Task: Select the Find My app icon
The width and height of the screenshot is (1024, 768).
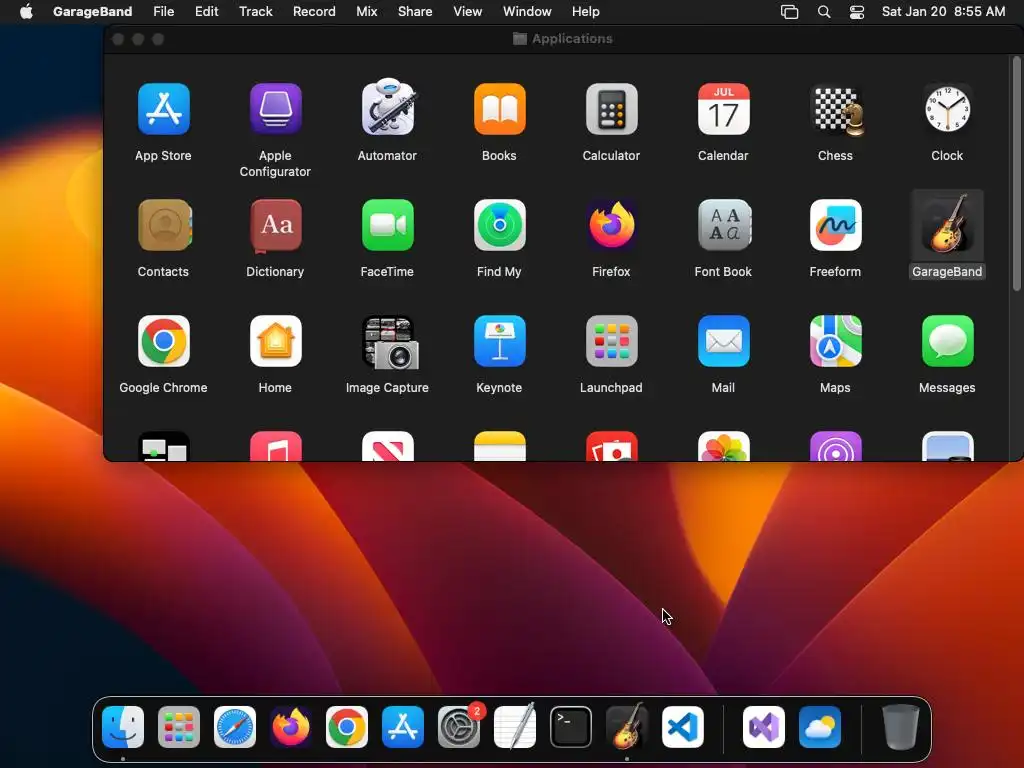Action: click(x=500, y=225)
